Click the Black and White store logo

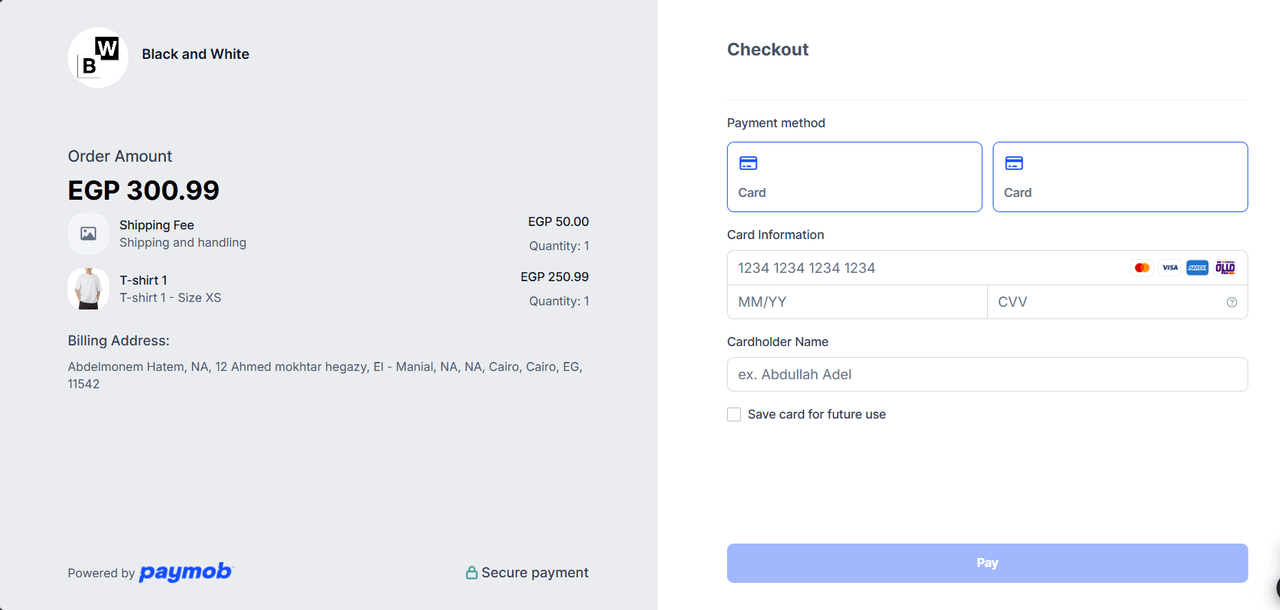[98, 57]
